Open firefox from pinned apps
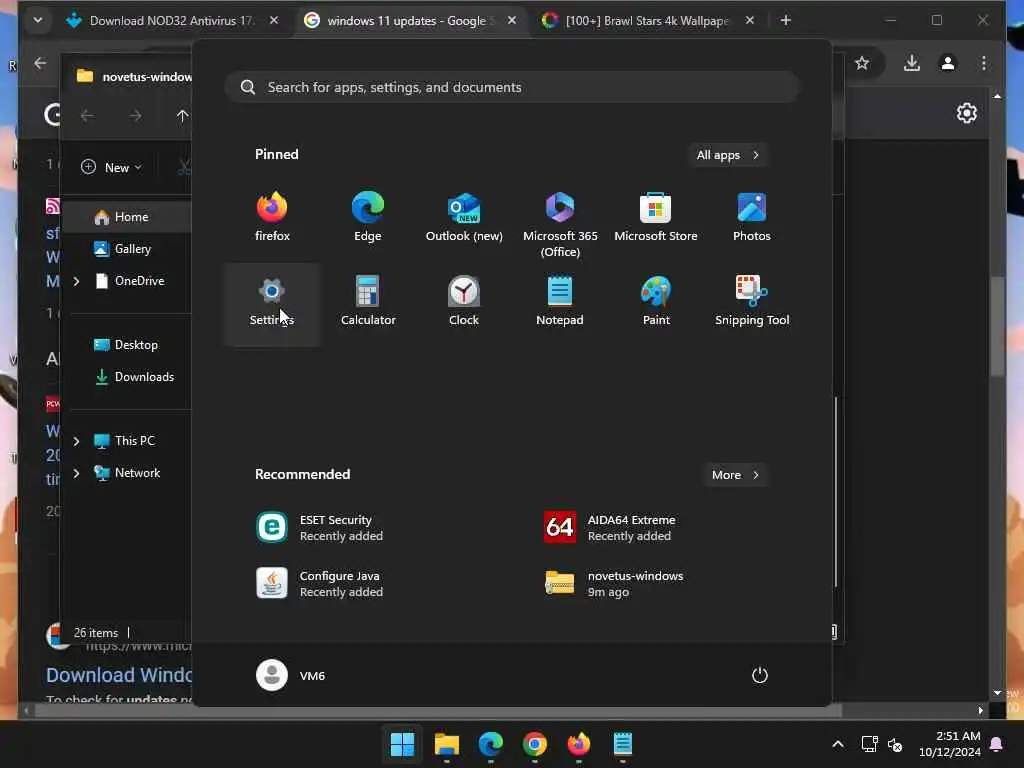 pos(272,217)
